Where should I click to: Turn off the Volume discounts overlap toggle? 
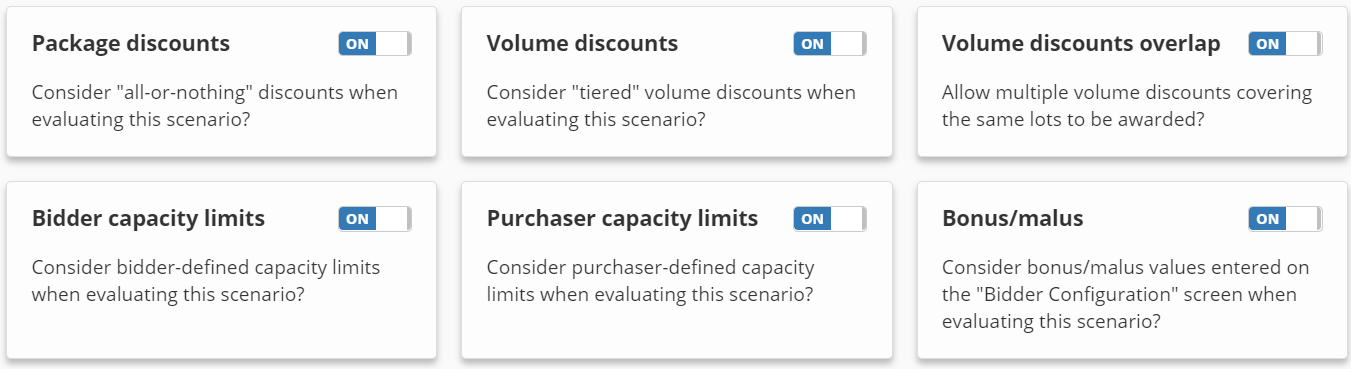tap(1285, 44)
